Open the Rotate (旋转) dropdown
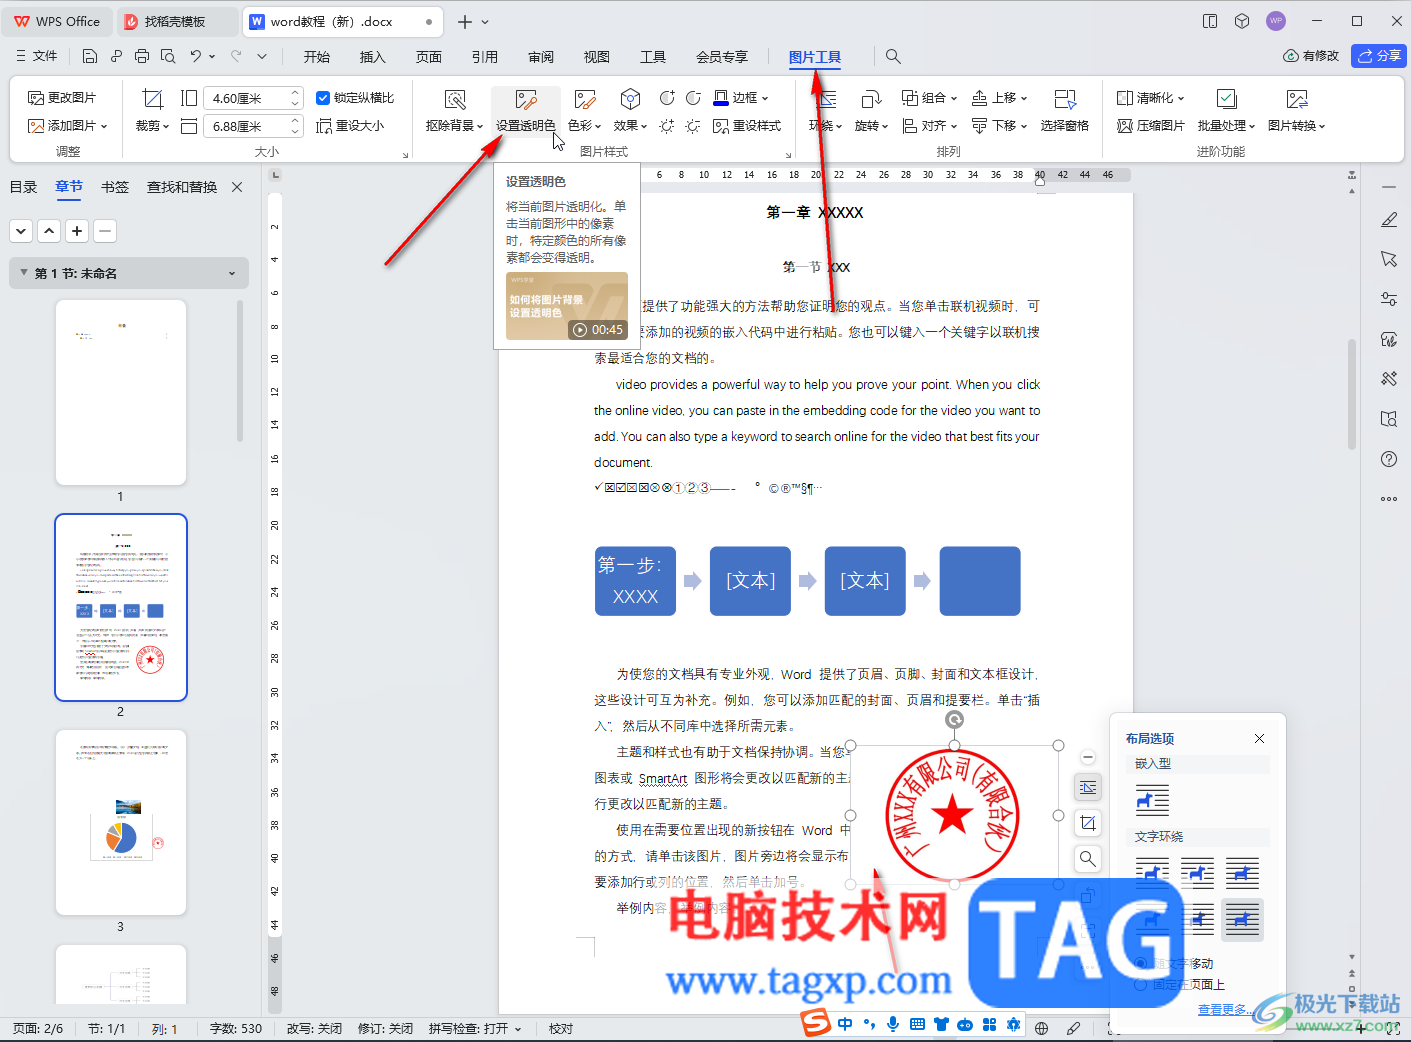This screenshot has height=1042, width=1411. tap(871, 126)
